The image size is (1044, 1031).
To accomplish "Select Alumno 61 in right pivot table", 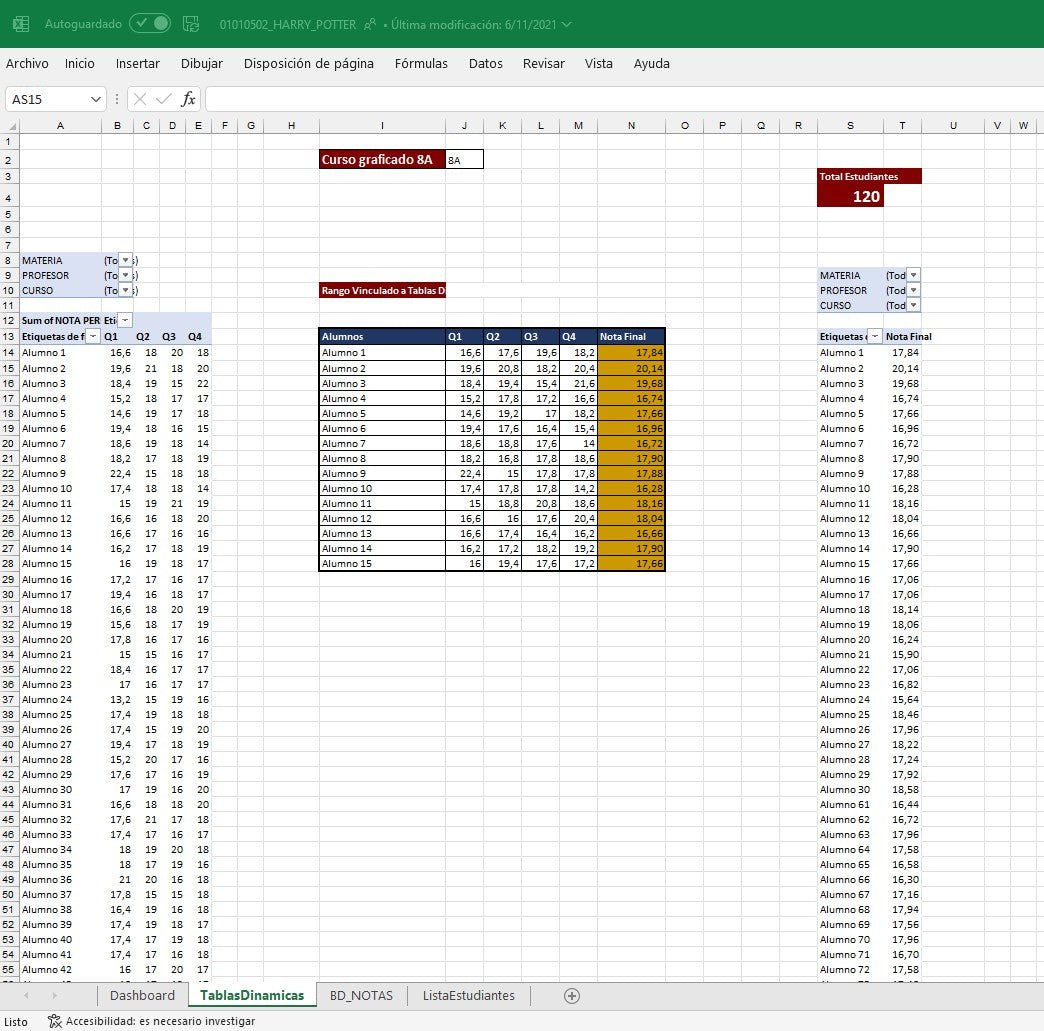I will tap(850, 805).
